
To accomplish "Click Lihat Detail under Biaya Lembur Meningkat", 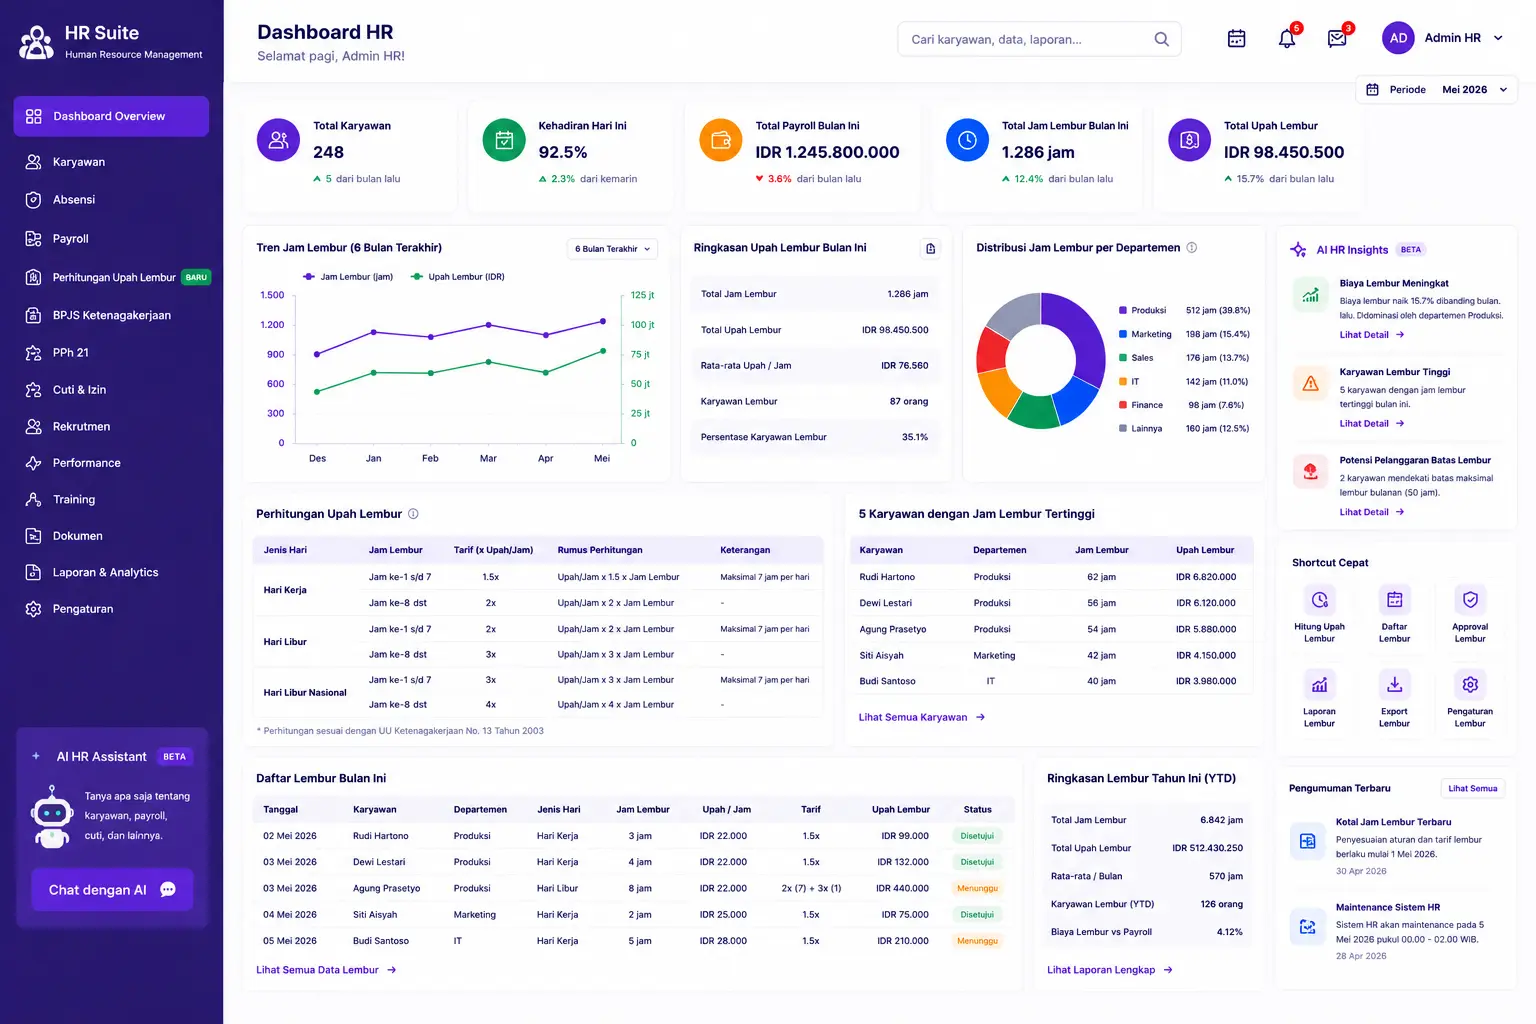I will click(x=1372, y=335).
